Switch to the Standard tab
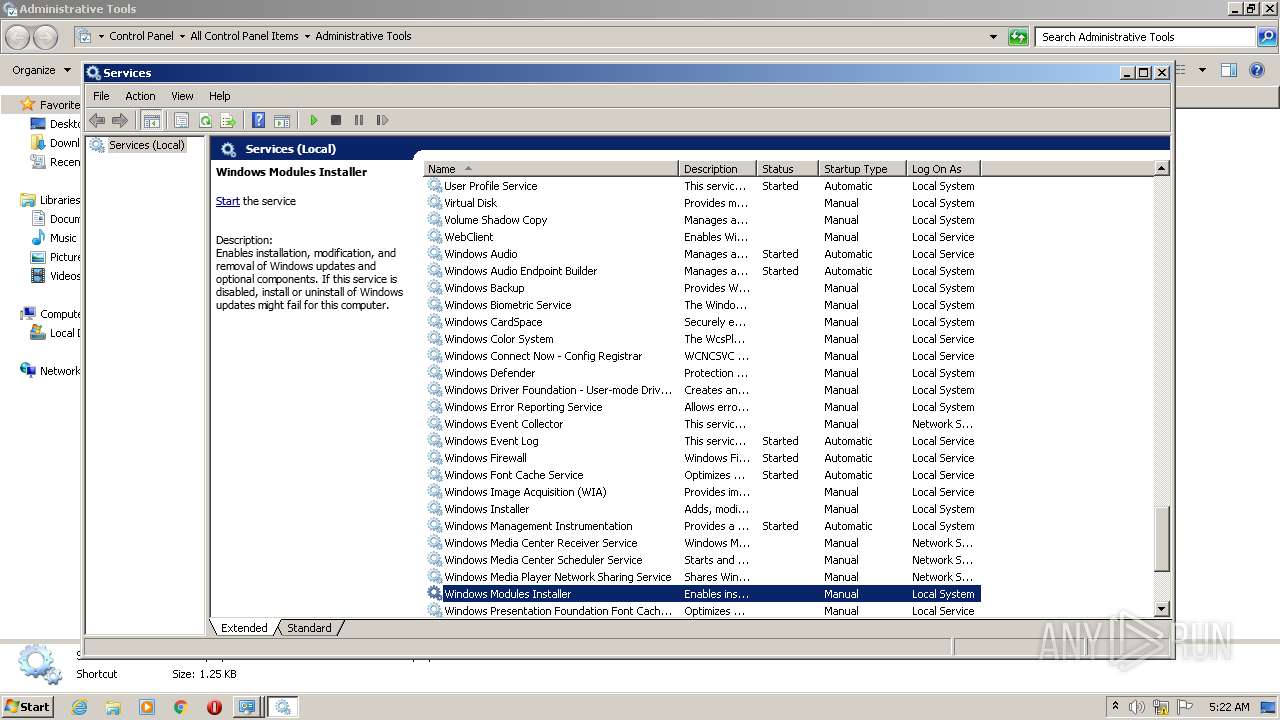The height and width of the screenshot is (720, 1280). tap(309, 628)
